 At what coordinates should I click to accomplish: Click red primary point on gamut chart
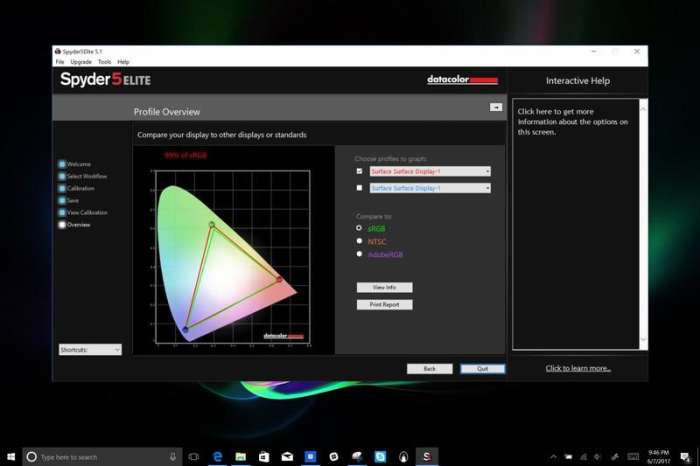pyautogui.click(x=279, y=279)
